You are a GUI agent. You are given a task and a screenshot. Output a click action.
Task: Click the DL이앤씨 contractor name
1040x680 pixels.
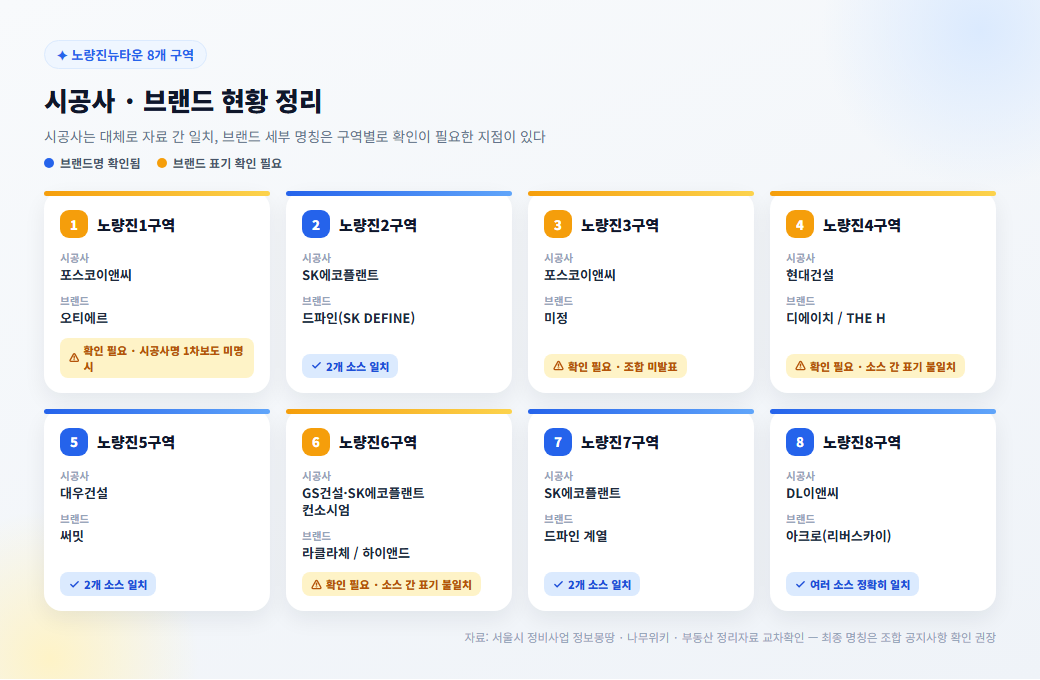coord(812,494)
